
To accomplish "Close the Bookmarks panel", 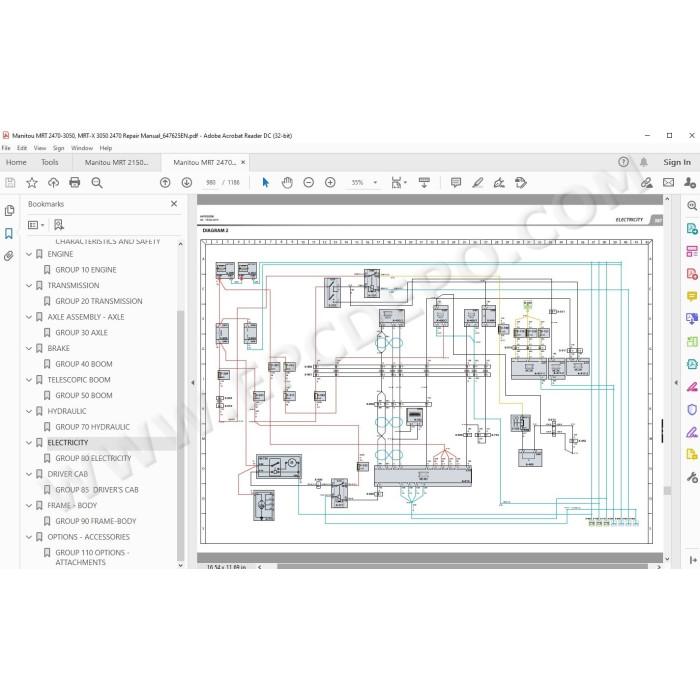I will (x=174, y=204).
